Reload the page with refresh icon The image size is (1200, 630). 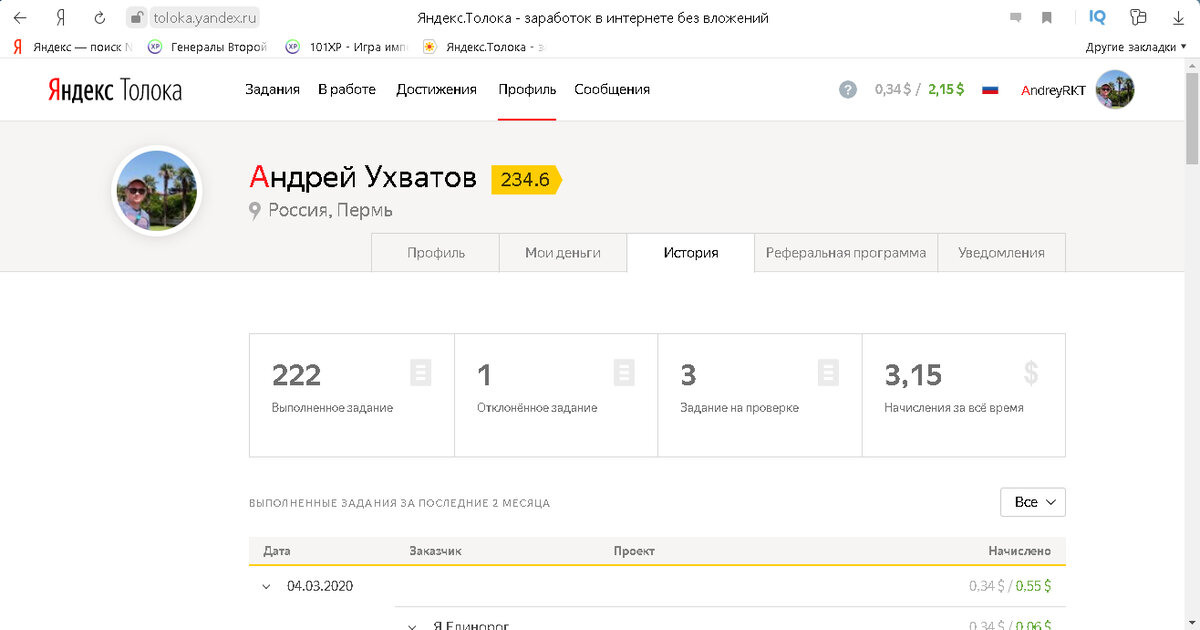(99, 18)
